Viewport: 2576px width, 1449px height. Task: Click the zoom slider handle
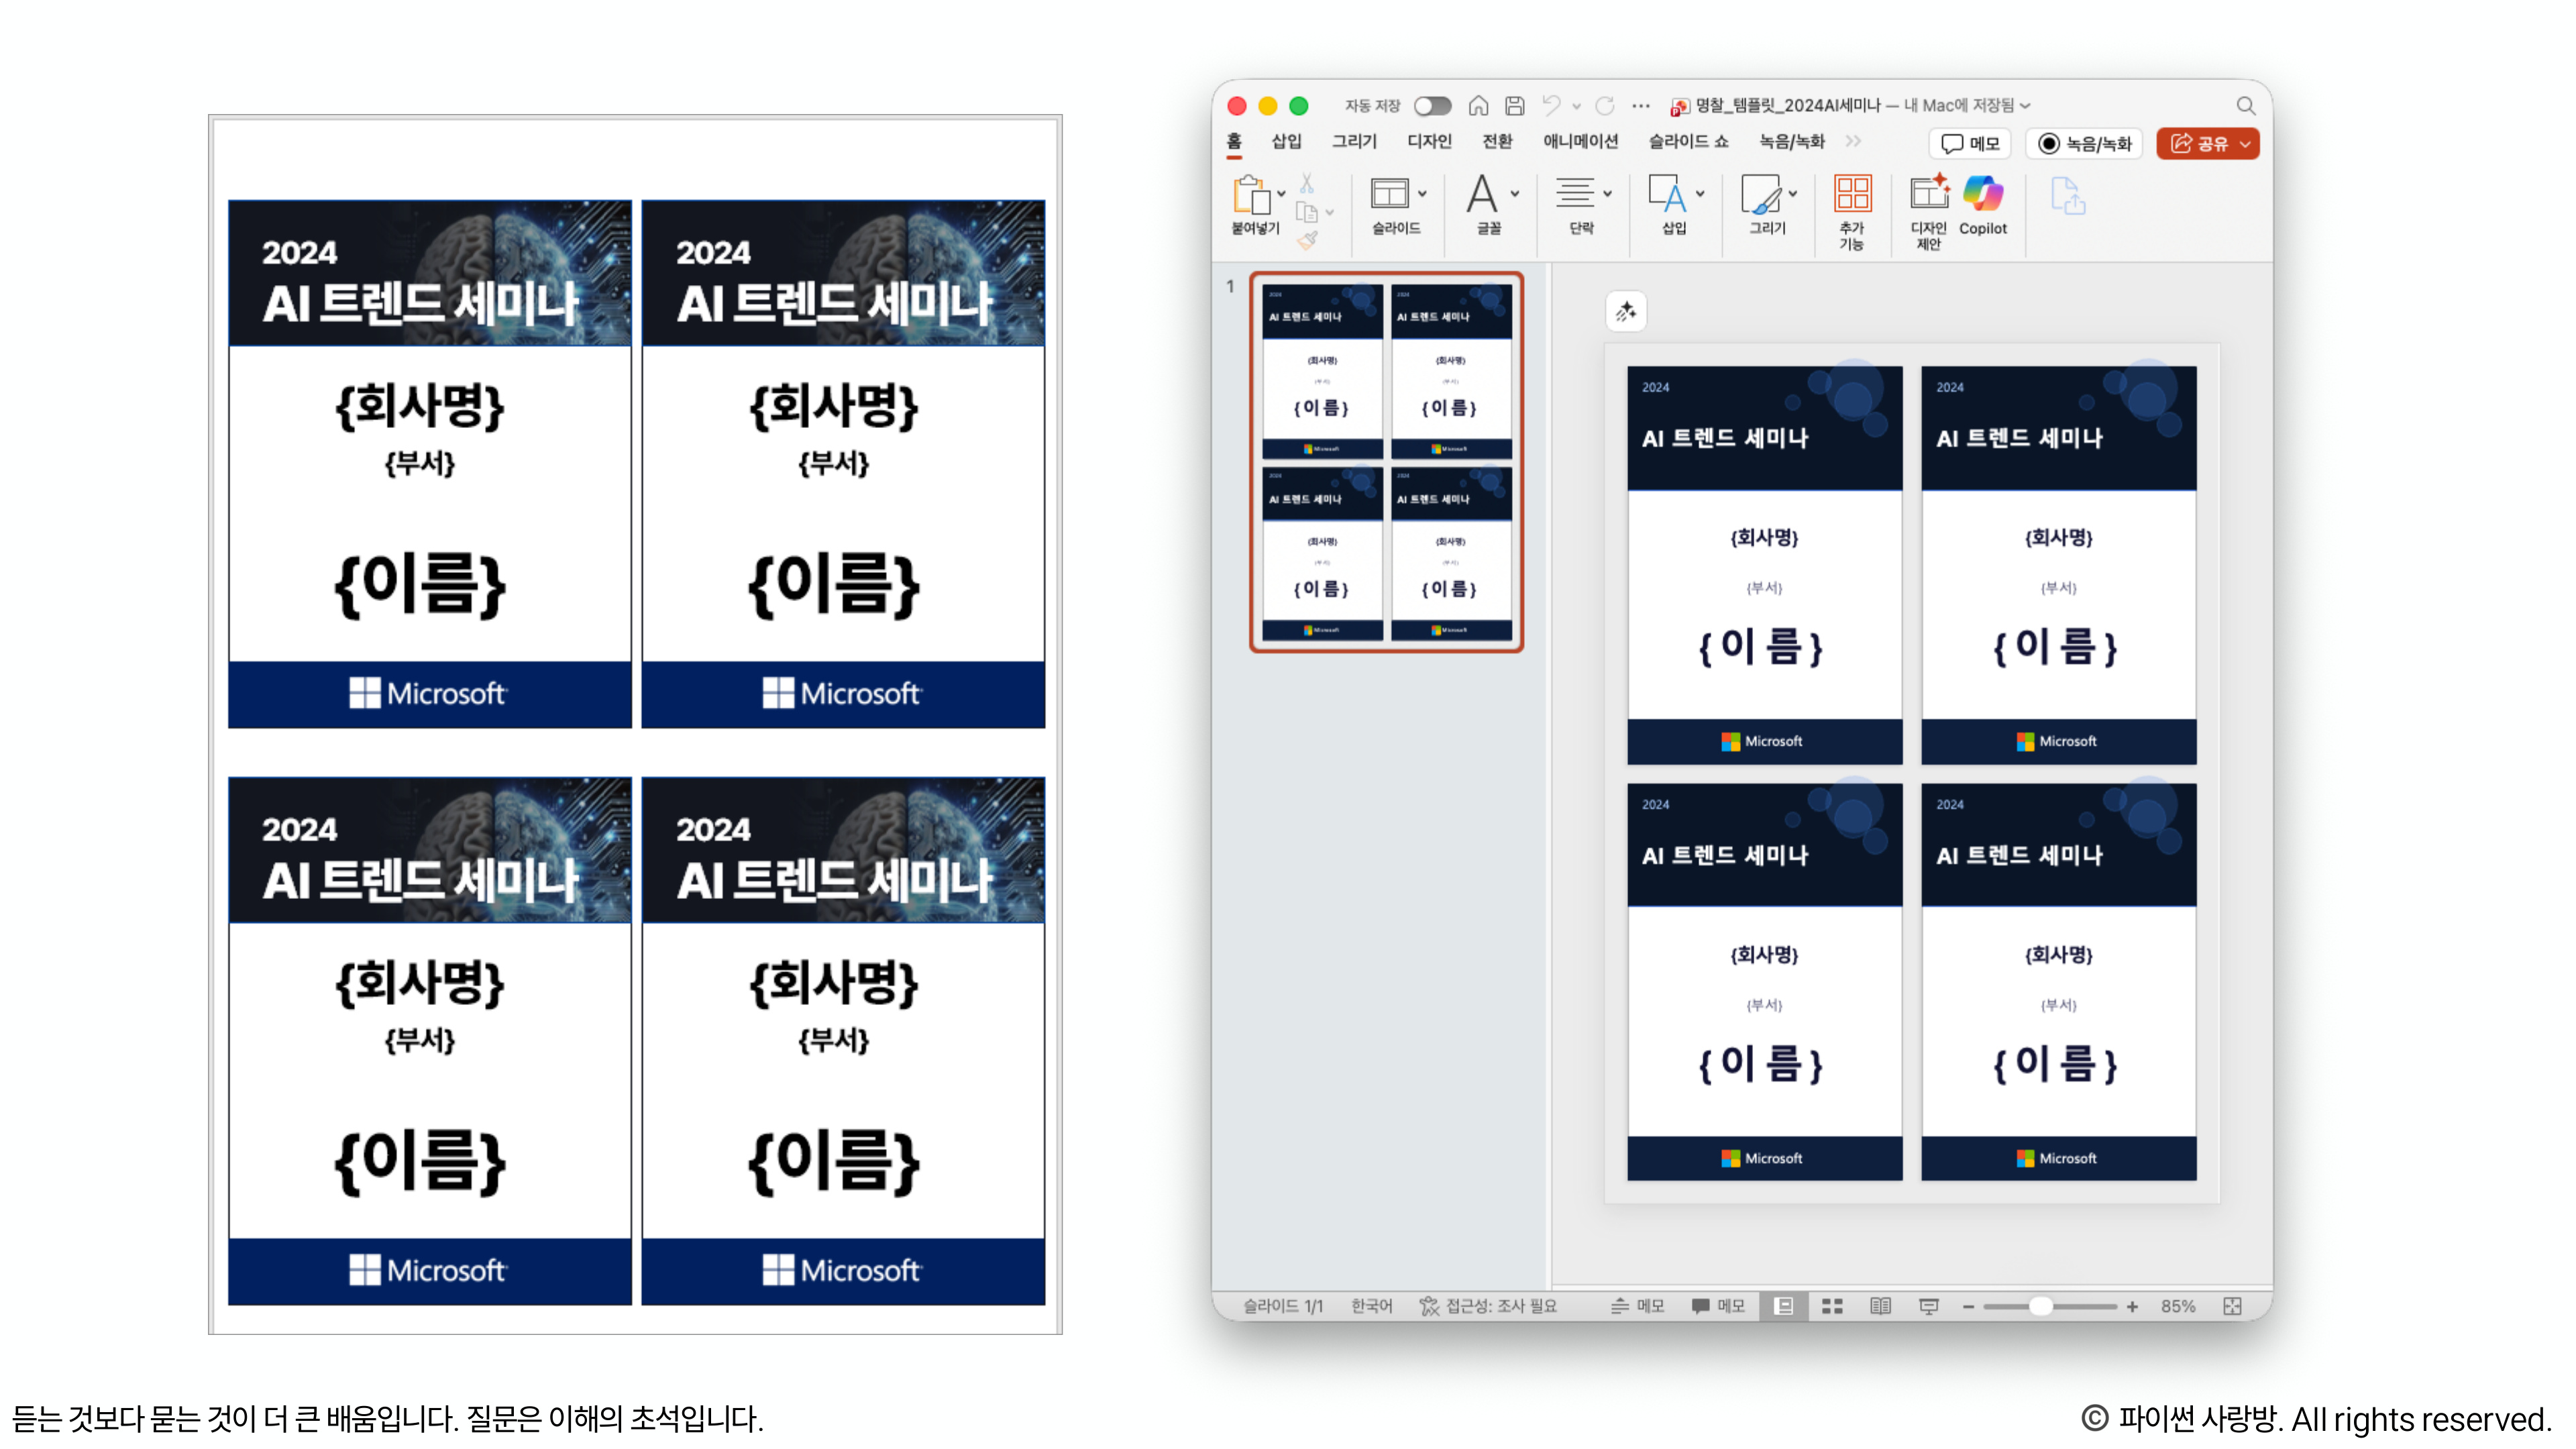(x=2041, y=1306)
